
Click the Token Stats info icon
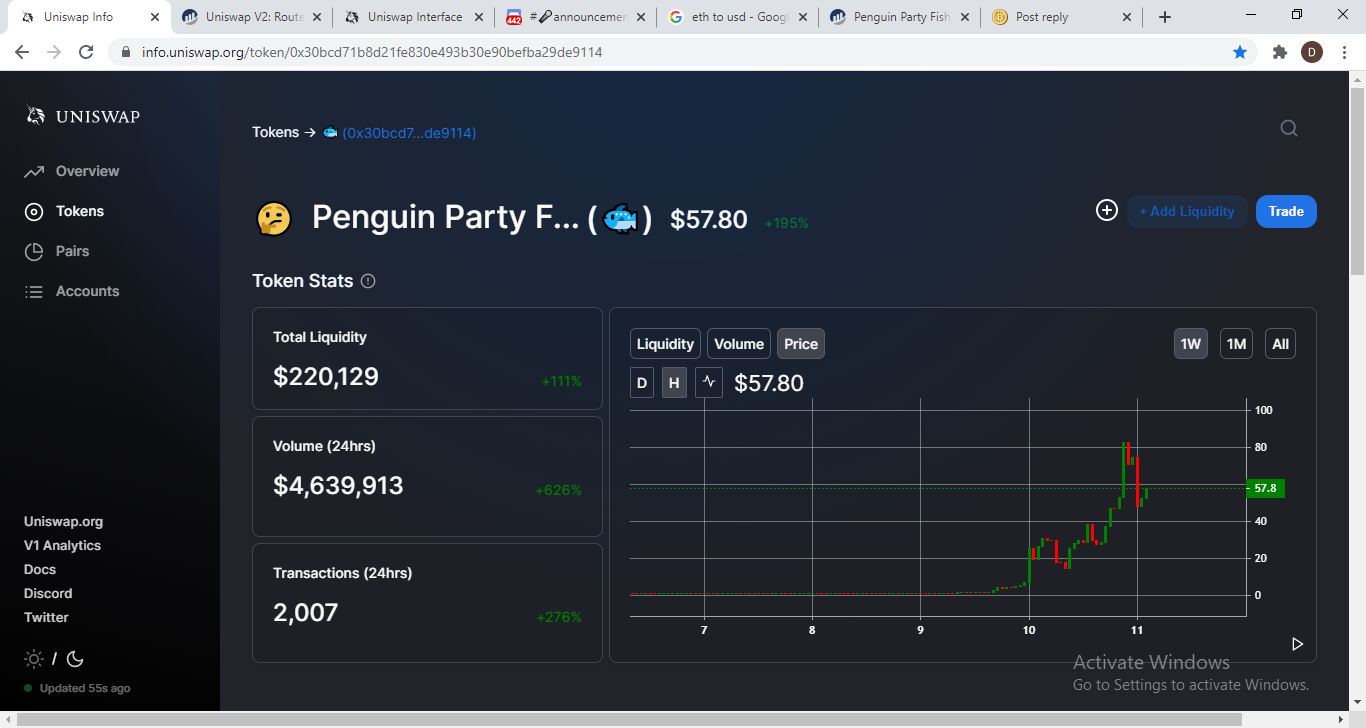point(368,281)
